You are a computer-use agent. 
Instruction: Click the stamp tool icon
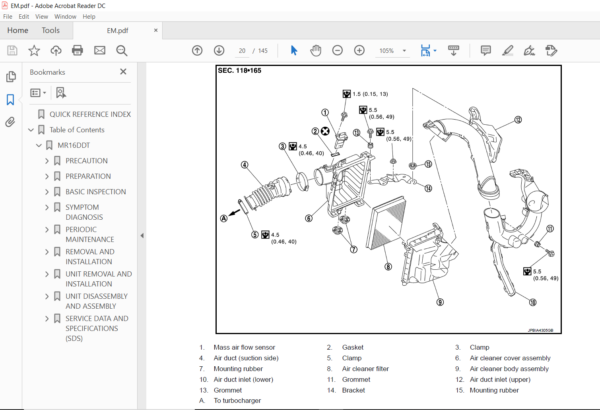click(551, 51)
